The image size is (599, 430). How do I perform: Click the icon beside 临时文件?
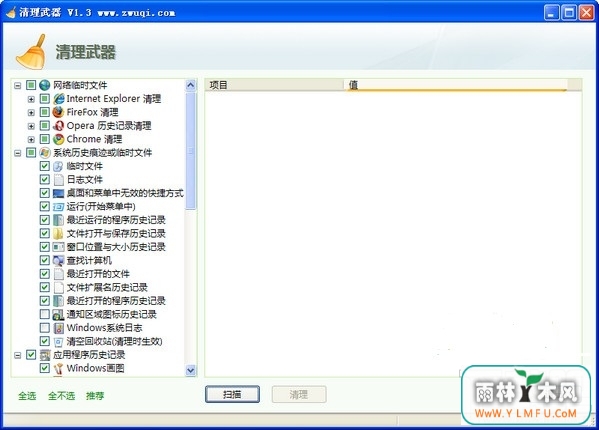coord(58,166)
